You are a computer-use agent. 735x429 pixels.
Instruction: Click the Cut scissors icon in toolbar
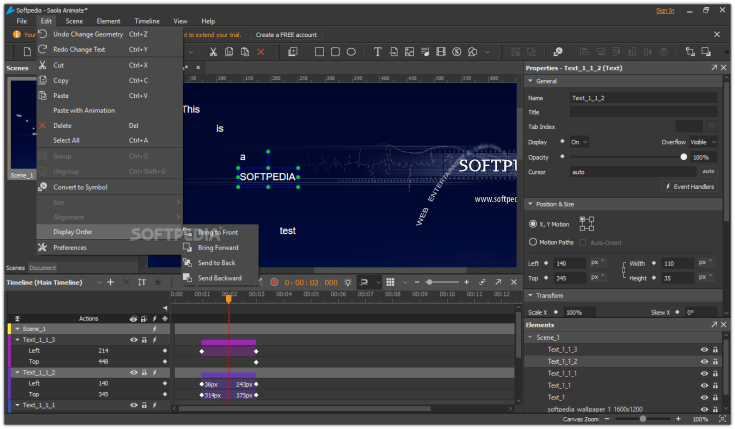coord(213,51)
